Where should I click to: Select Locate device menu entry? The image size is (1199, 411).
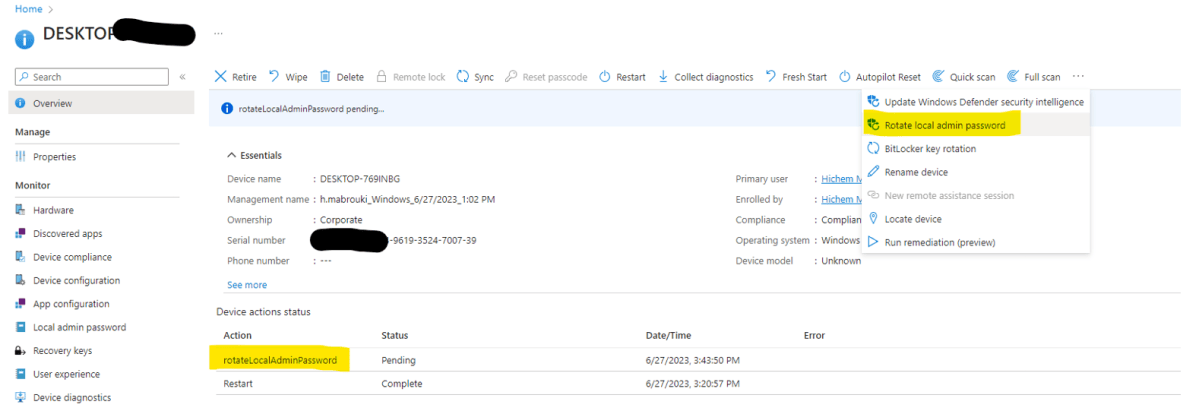pyautogui.click(x=975, y=219)
